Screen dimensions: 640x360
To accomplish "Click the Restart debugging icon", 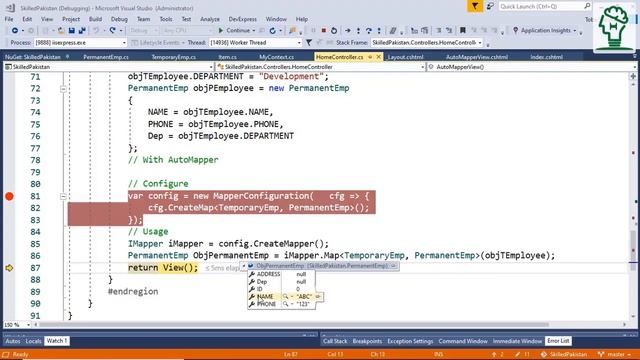I will click(x=334, y=31).
